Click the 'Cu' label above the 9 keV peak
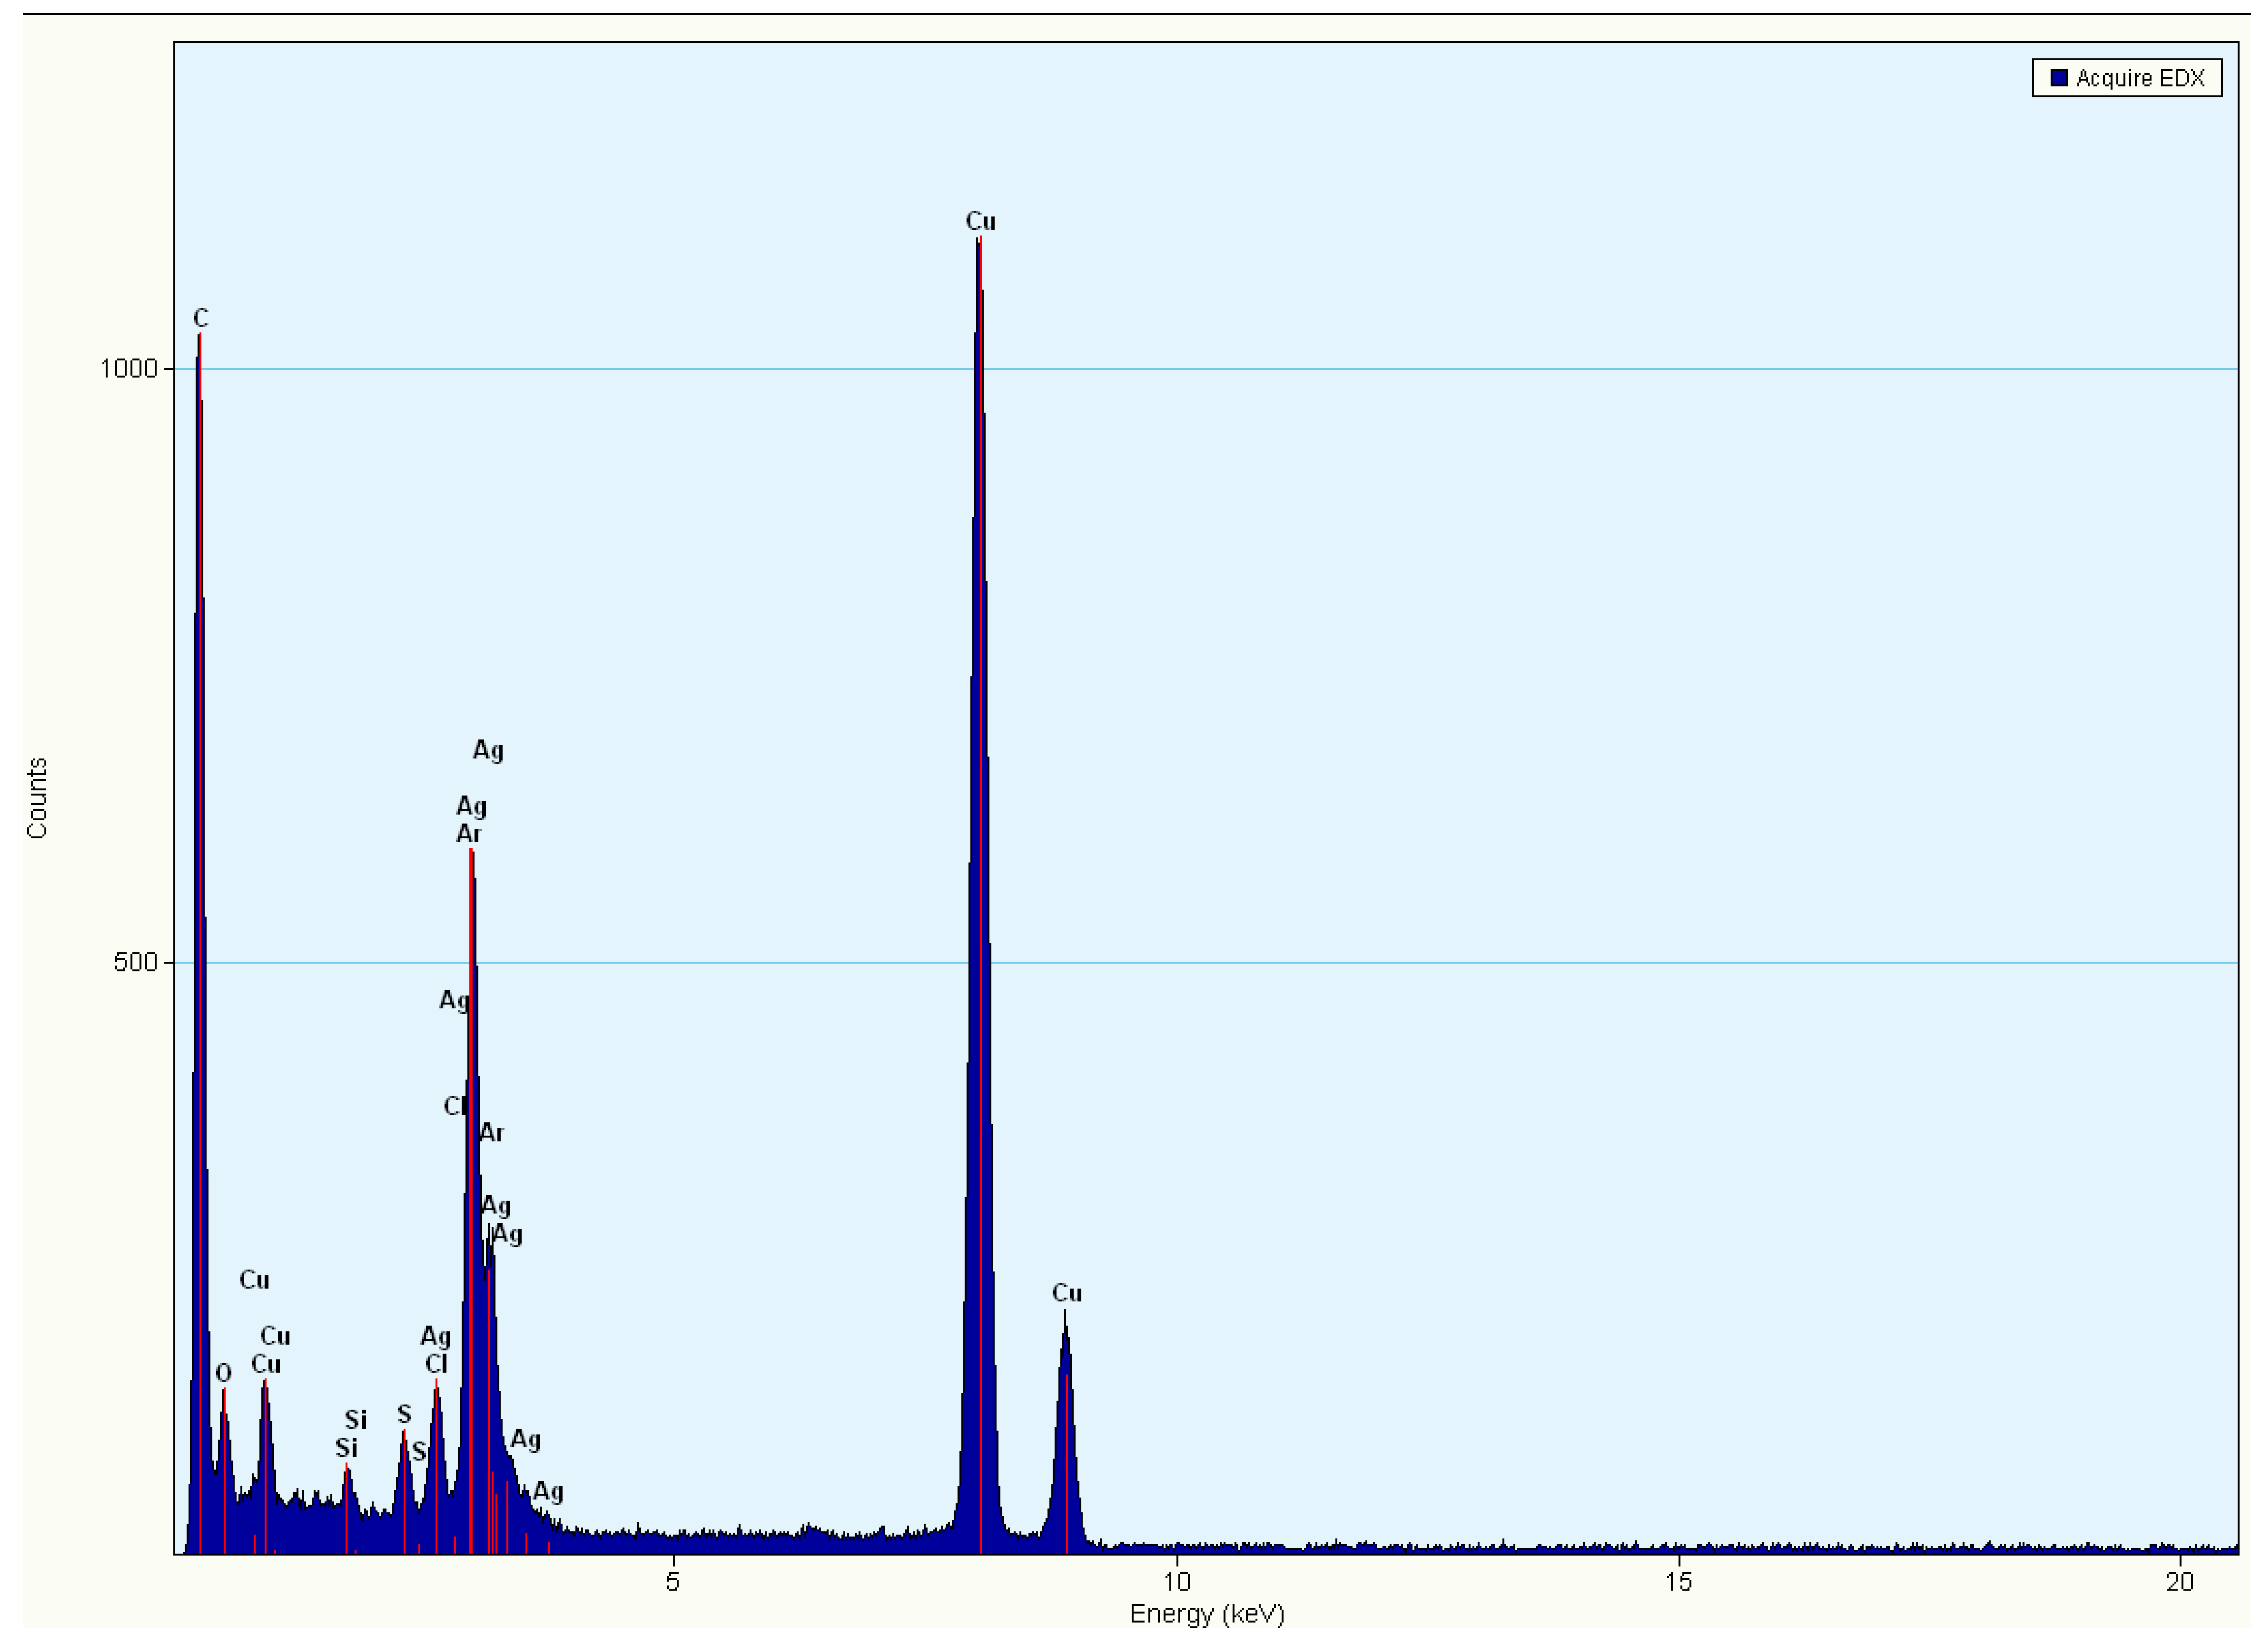2268x1649 pixels. (x=1066, y=1293)
